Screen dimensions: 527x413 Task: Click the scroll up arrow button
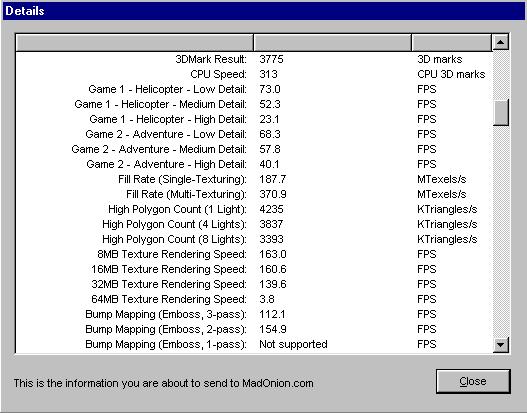[x=501, y=42]
